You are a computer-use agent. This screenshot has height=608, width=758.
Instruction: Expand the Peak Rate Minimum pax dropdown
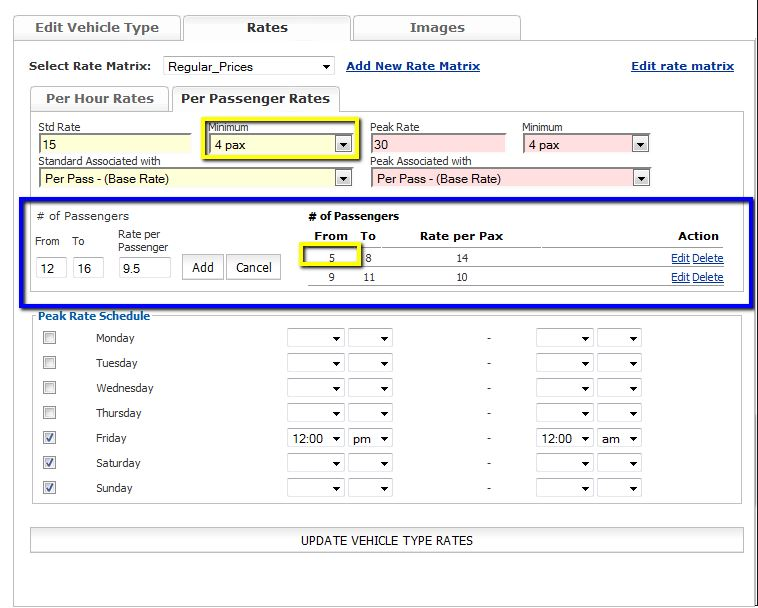pyautogui.click(x=641, y=145)
